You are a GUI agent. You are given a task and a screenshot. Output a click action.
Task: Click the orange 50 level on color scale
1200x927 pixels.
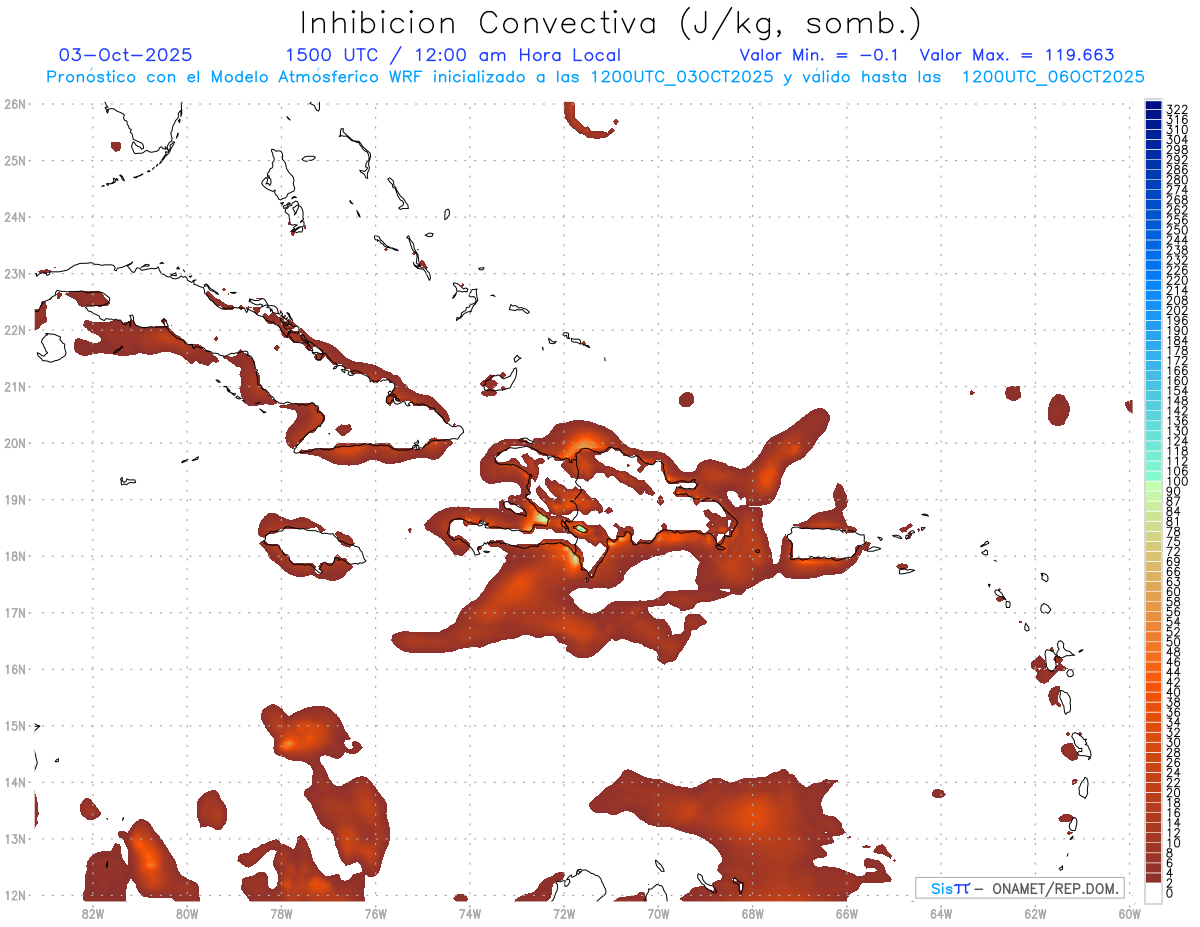point(1153,641)
